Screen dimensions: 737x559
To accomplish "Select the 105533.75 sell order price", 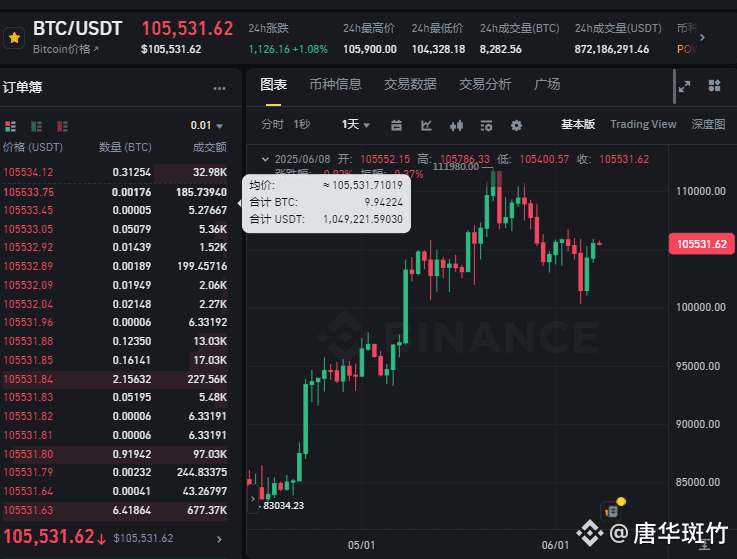I will pos(28,192).
